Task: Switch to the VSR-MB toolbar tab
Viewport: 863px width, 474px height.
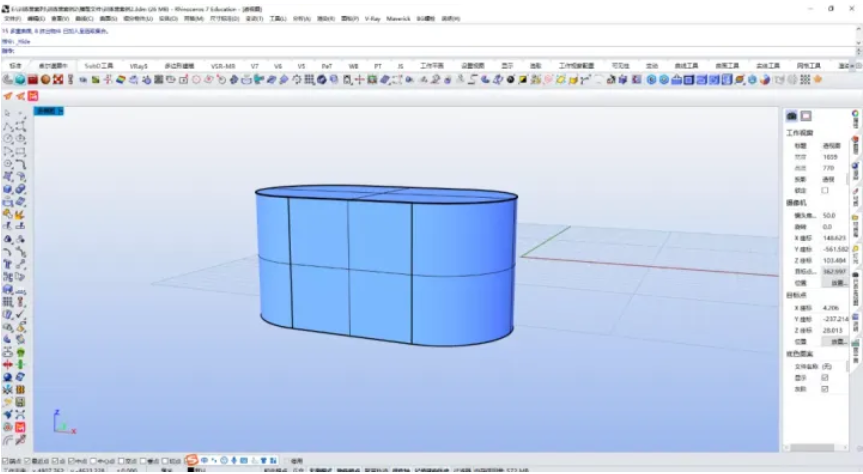Action: 223,66
